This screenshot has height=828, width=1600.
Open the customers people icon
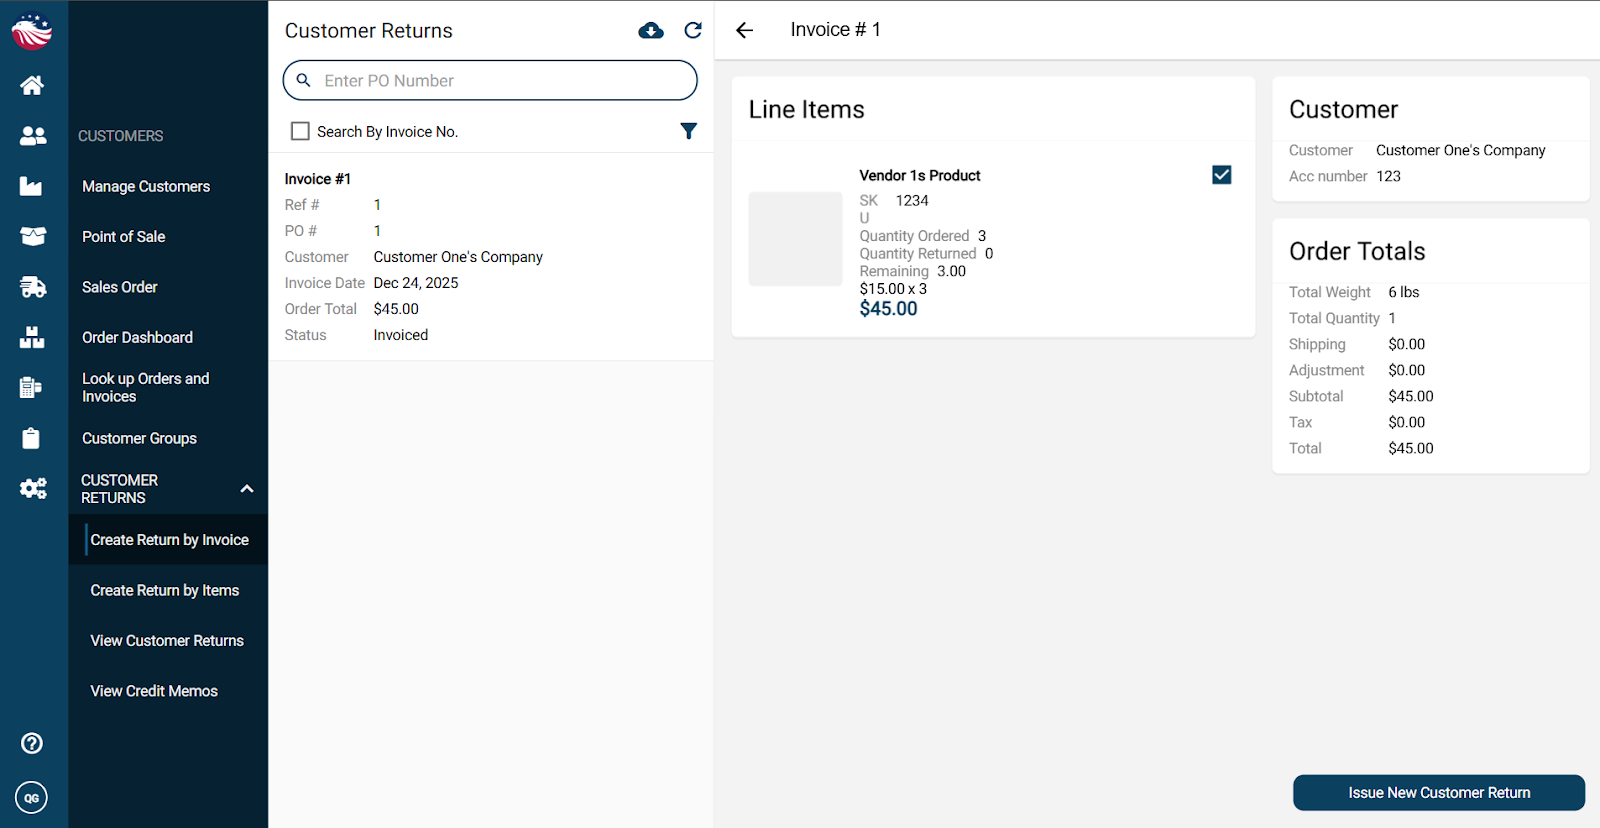[32, 136]
